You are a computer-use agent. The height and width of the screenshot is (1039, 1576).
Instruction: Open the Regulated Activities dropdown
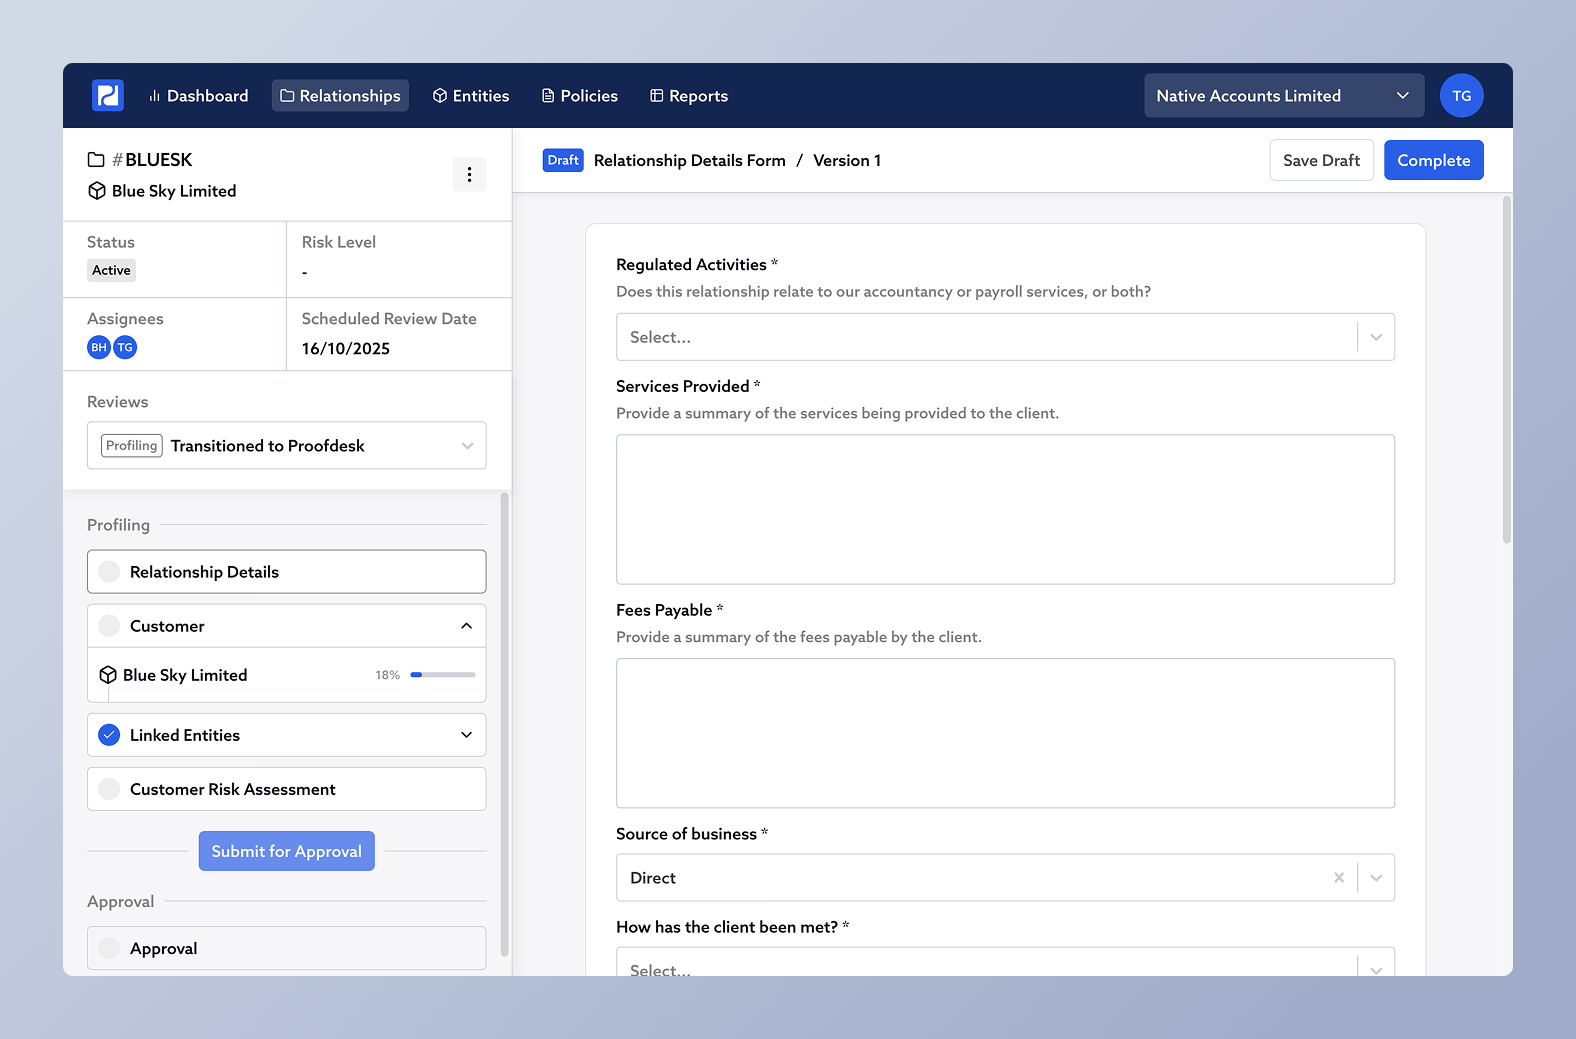pyautogui.click(x=1004, y=337)
